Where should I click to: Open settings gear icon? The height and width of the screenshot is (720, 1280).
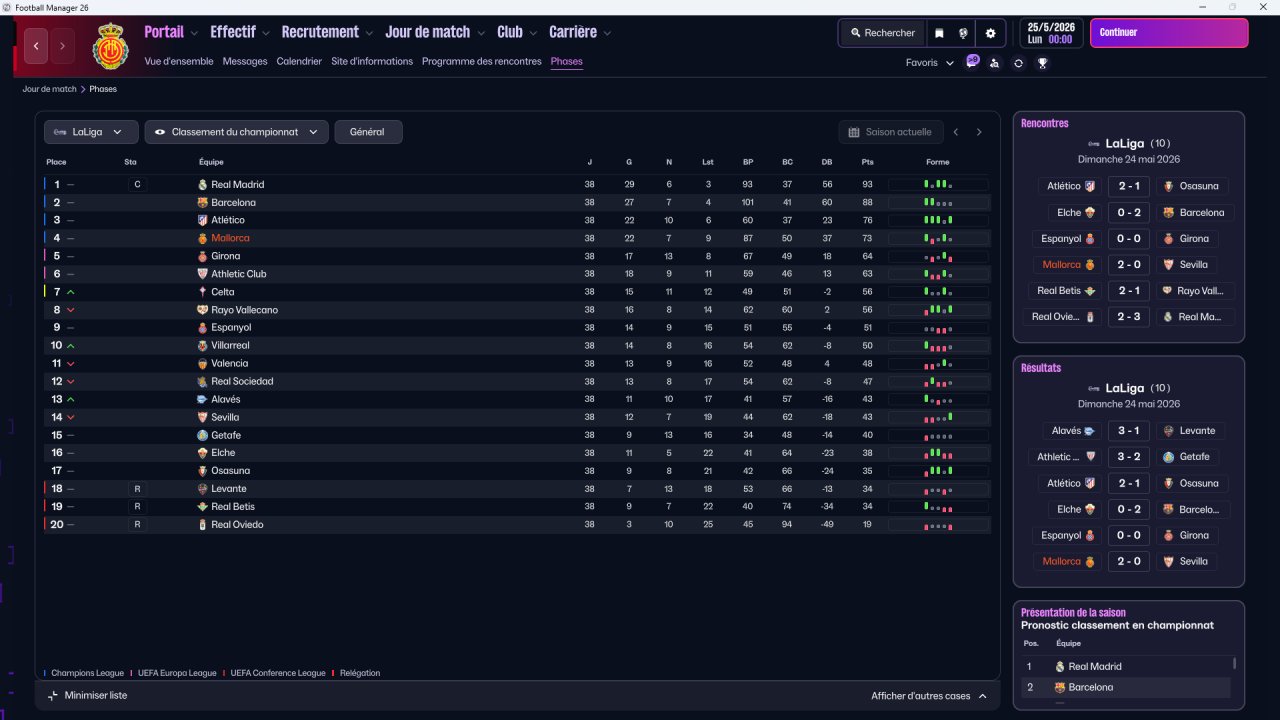coord(990,33)
